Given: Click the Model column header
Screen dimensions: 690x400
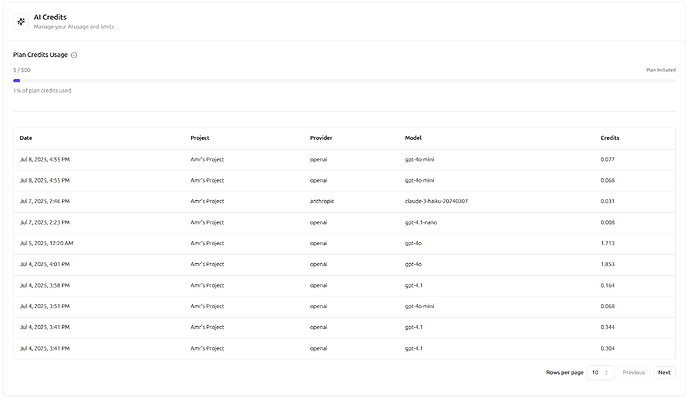Looking at the screenshot, I should pyautogui.click(x=413, y=138).
